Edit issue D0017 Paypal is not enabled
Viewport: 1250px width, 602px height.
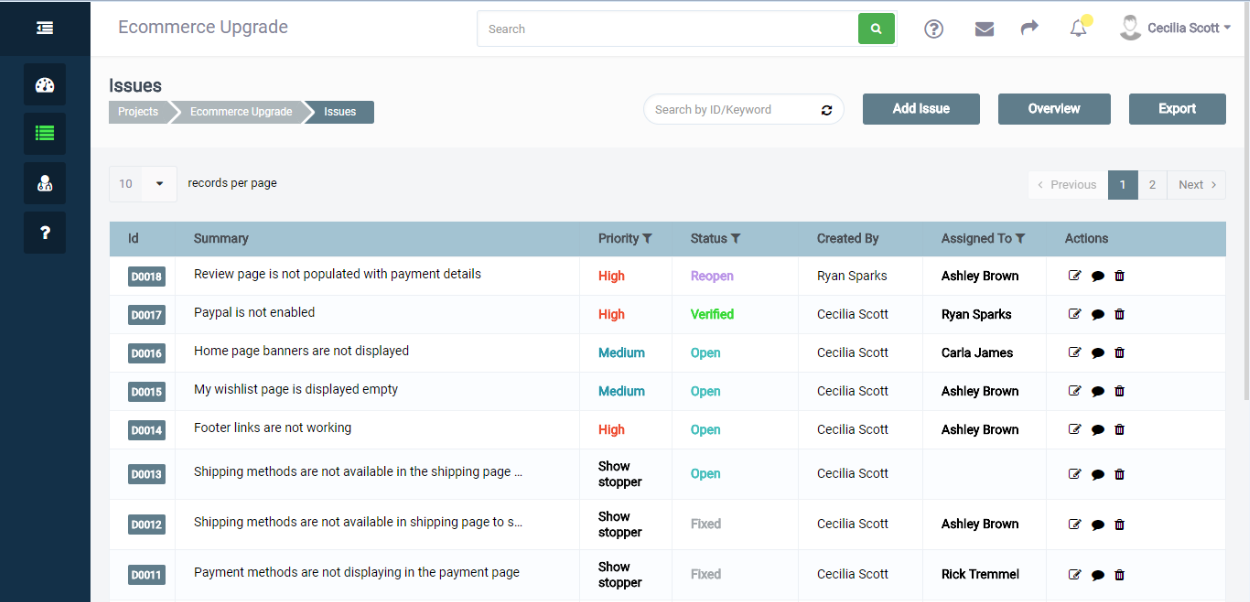(1075, 314)
